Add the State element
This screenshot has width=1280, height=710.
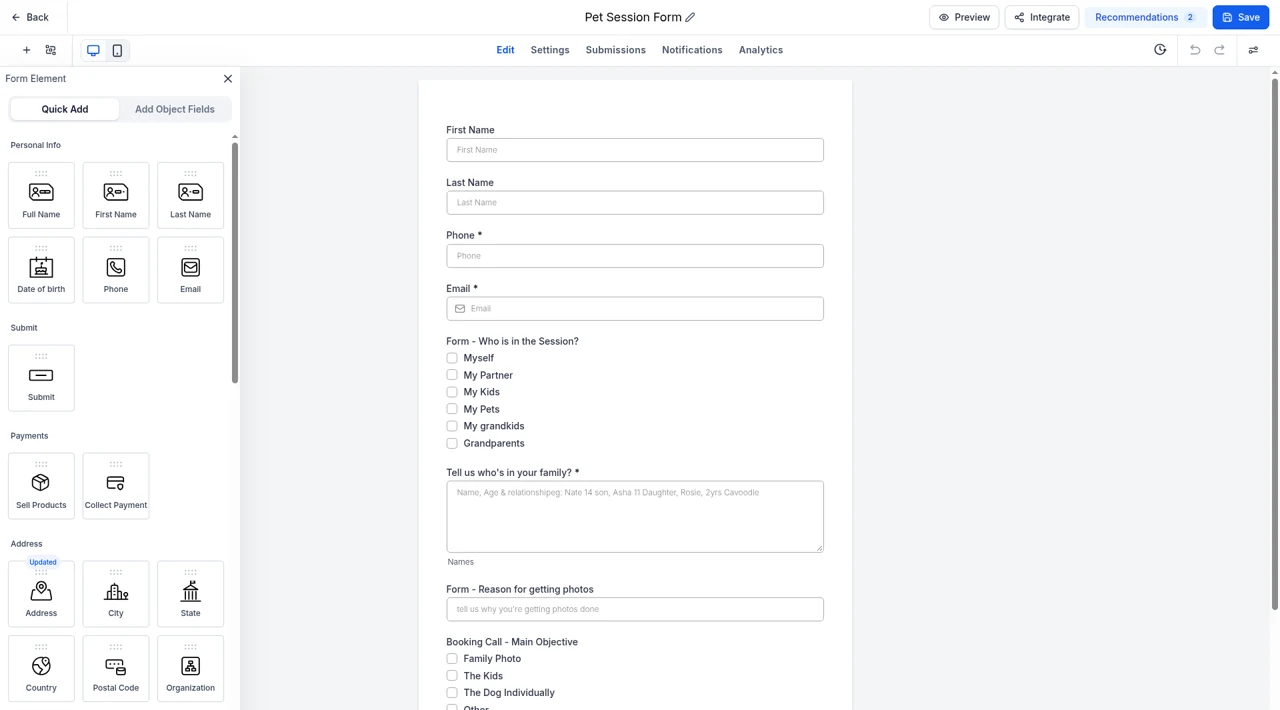(190, 594)
